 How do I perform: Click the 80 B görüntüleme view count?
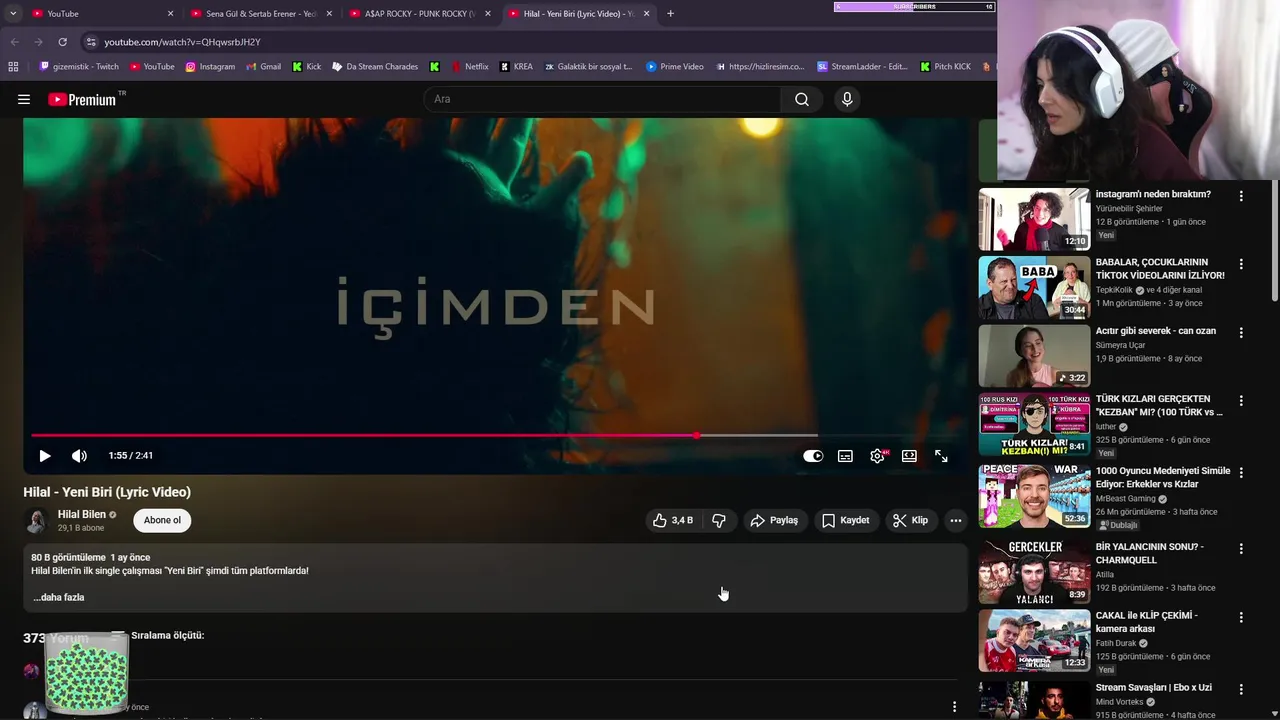68,557
